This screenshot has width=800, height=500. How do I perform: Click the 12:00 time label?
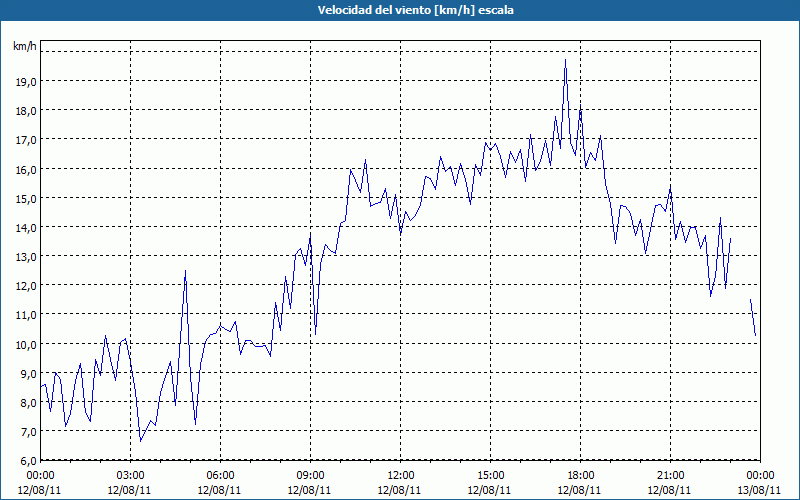coord(401,476)
